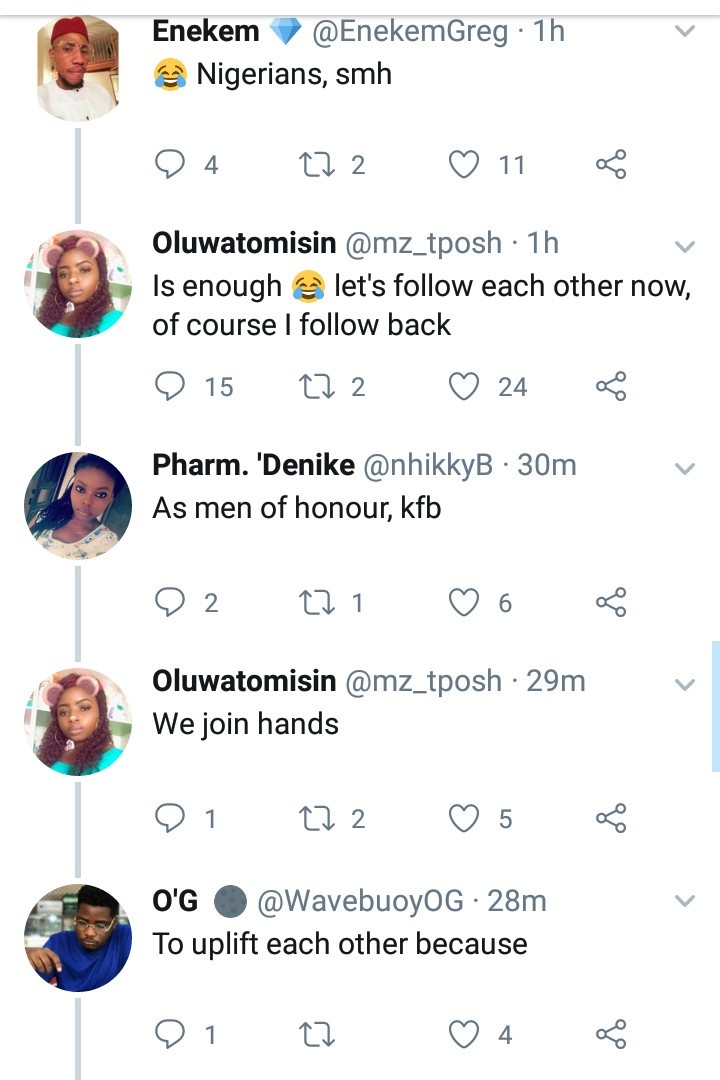The height and width of the screenshot is (1080, 720).
Task: Share the "We join hands" tweet
Action: click(x=611, y=819)
